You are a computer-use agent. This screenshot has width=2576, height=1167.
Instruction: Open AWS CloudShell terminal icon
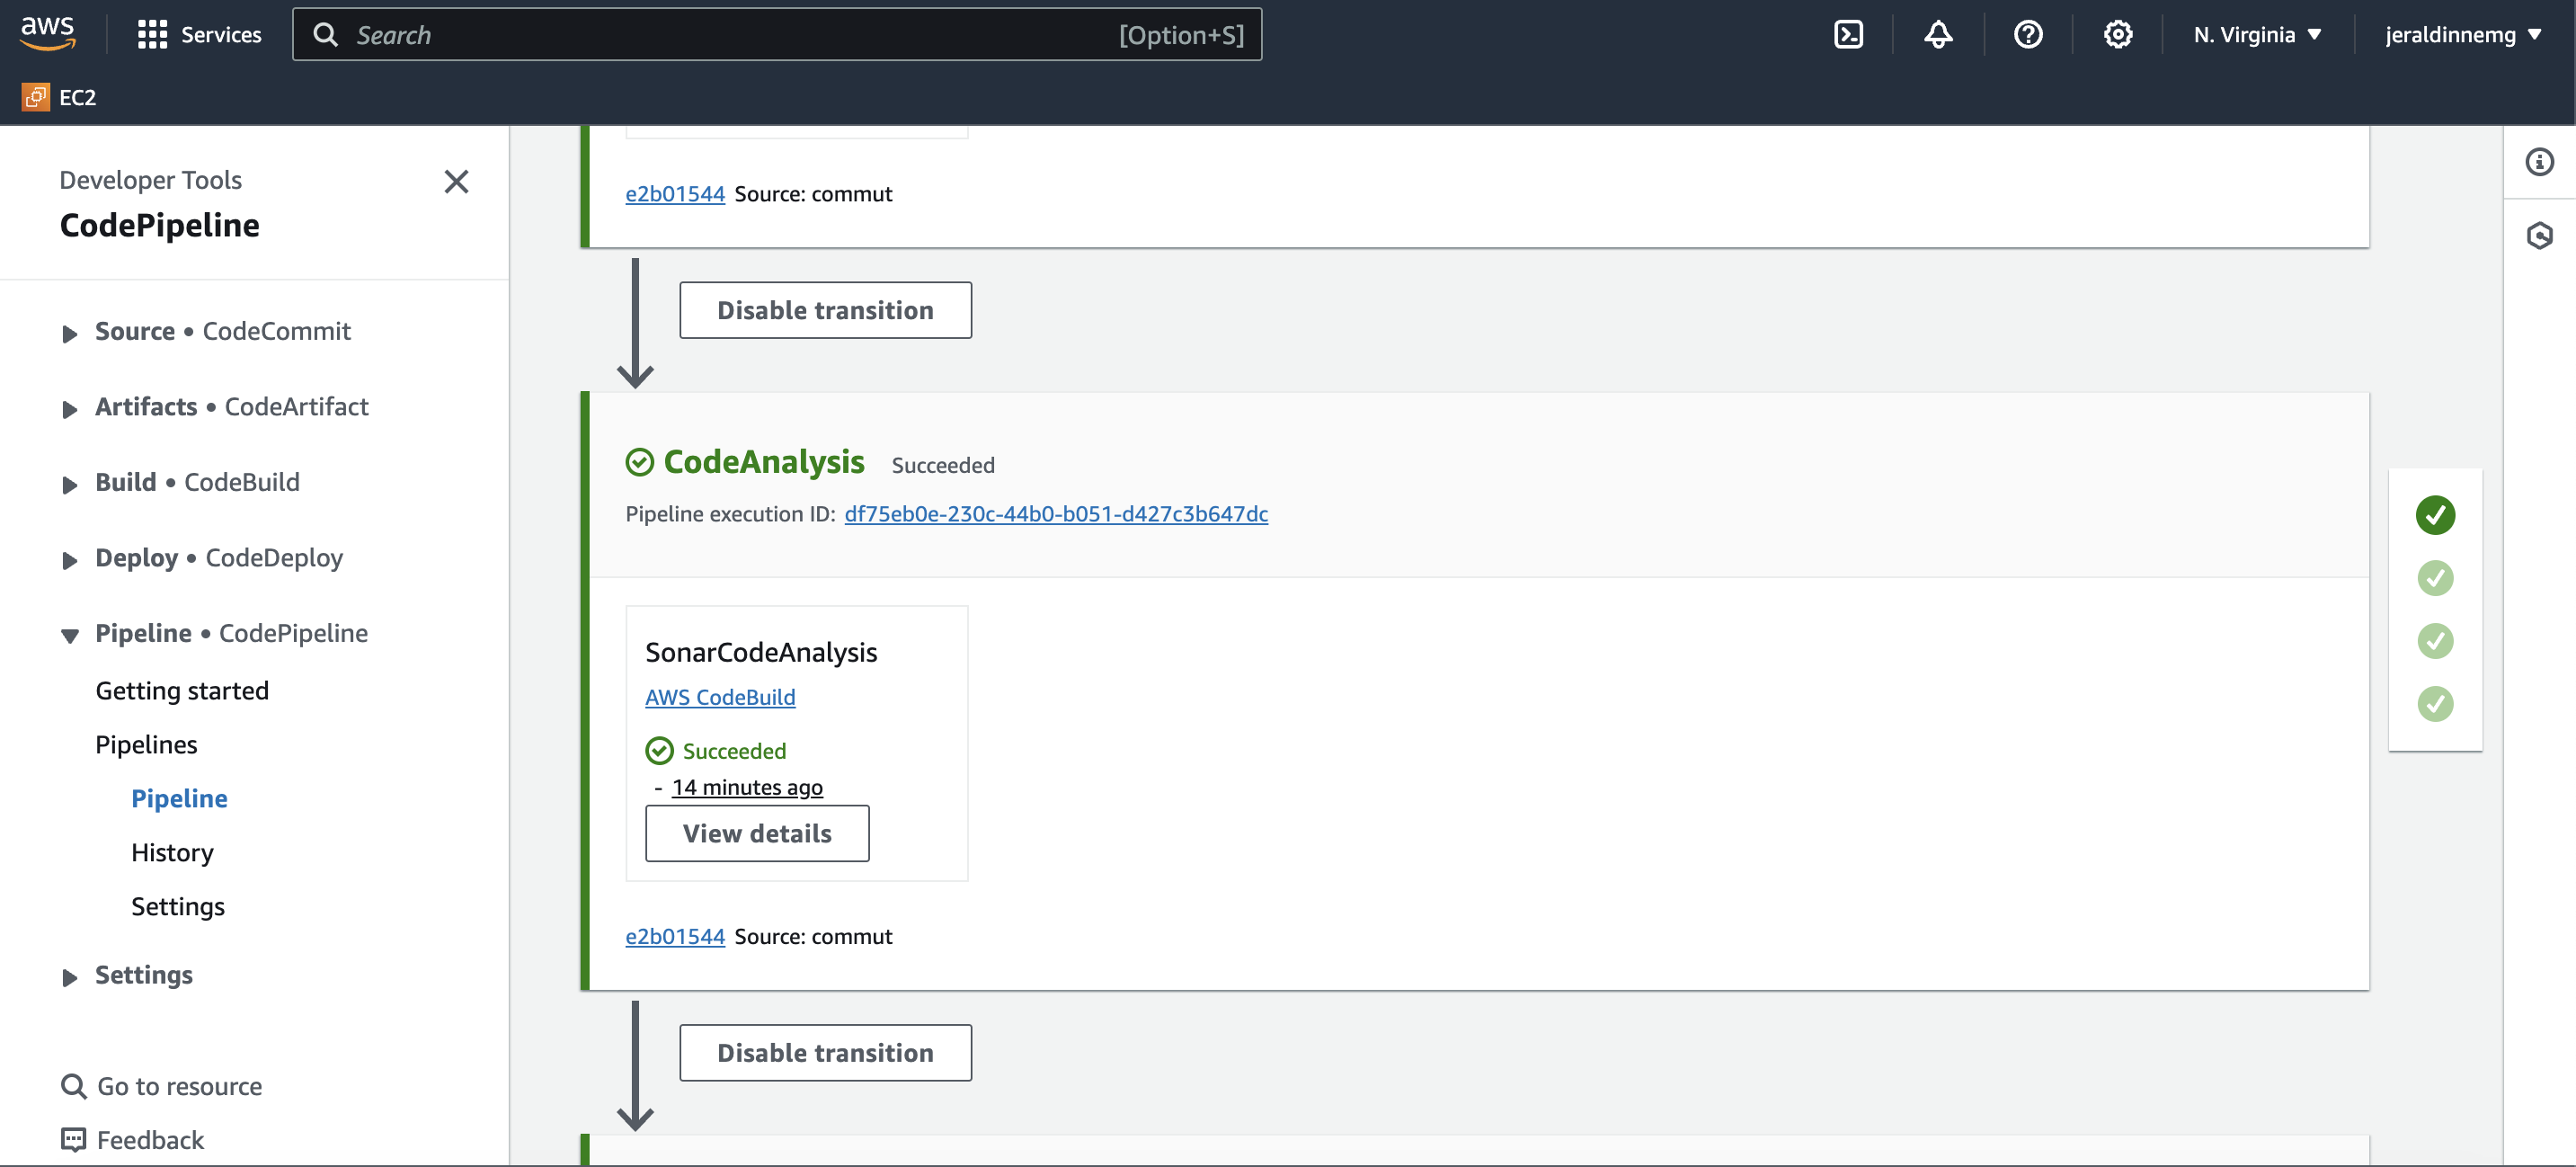1848,35
